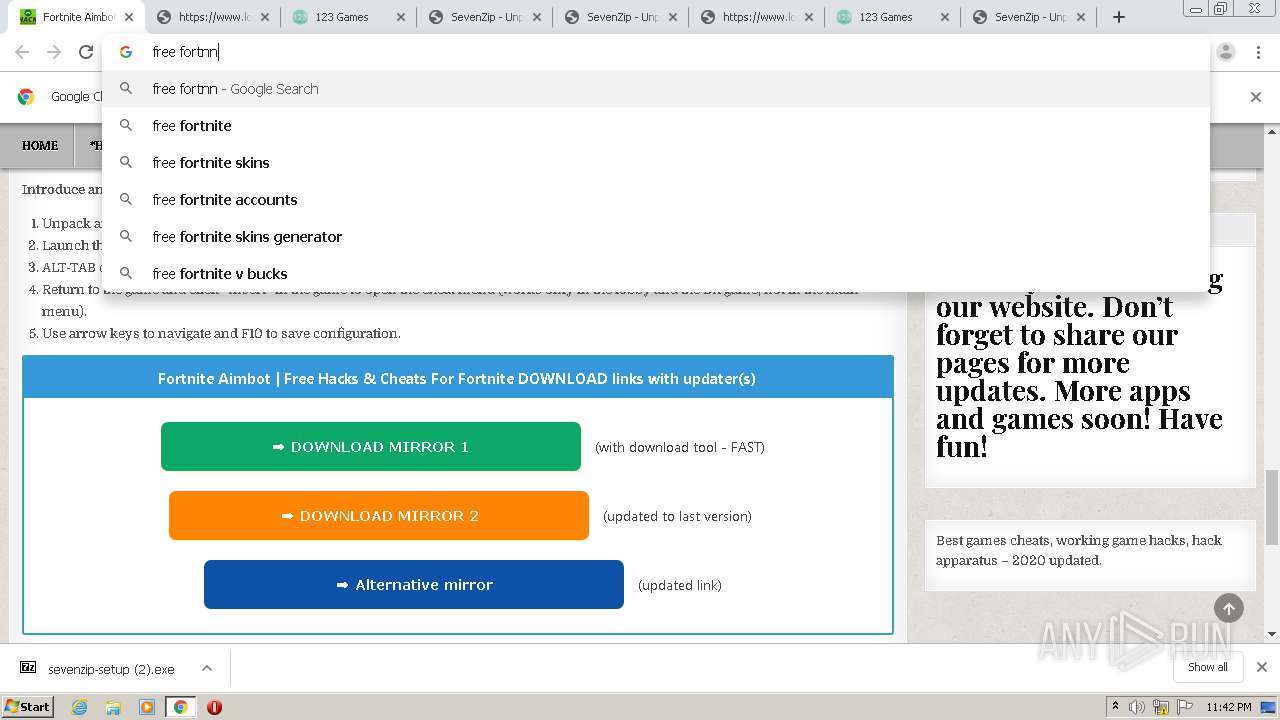The width and height of the screenshot is (1280, 720).
Task: Pick the "free fortnite skins generator" suggestion
Action: [655, 236]
